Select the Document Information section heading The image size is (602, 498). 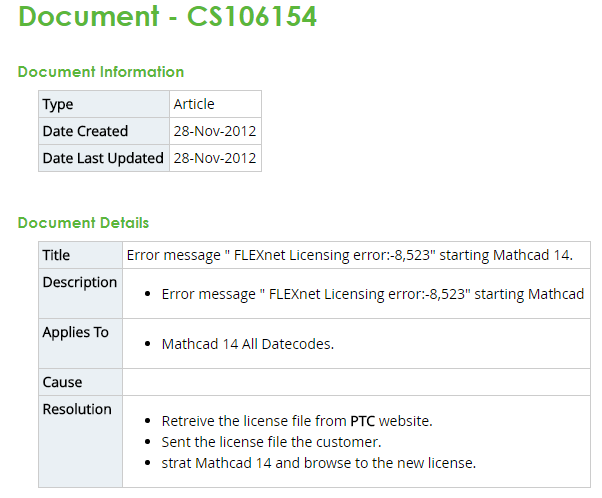pyautogui.click(x=101, y=72)
